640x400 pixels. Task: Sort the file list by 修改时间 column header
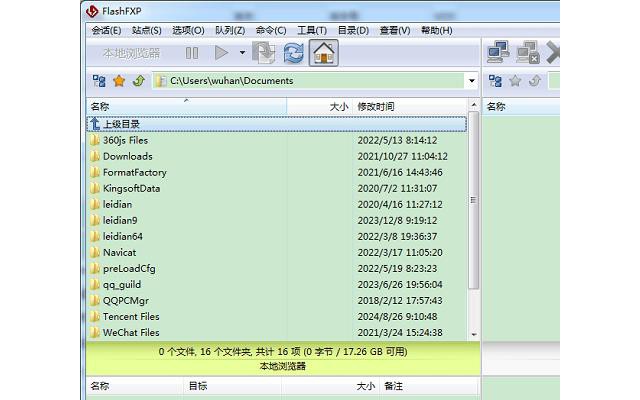coord(410,107)
